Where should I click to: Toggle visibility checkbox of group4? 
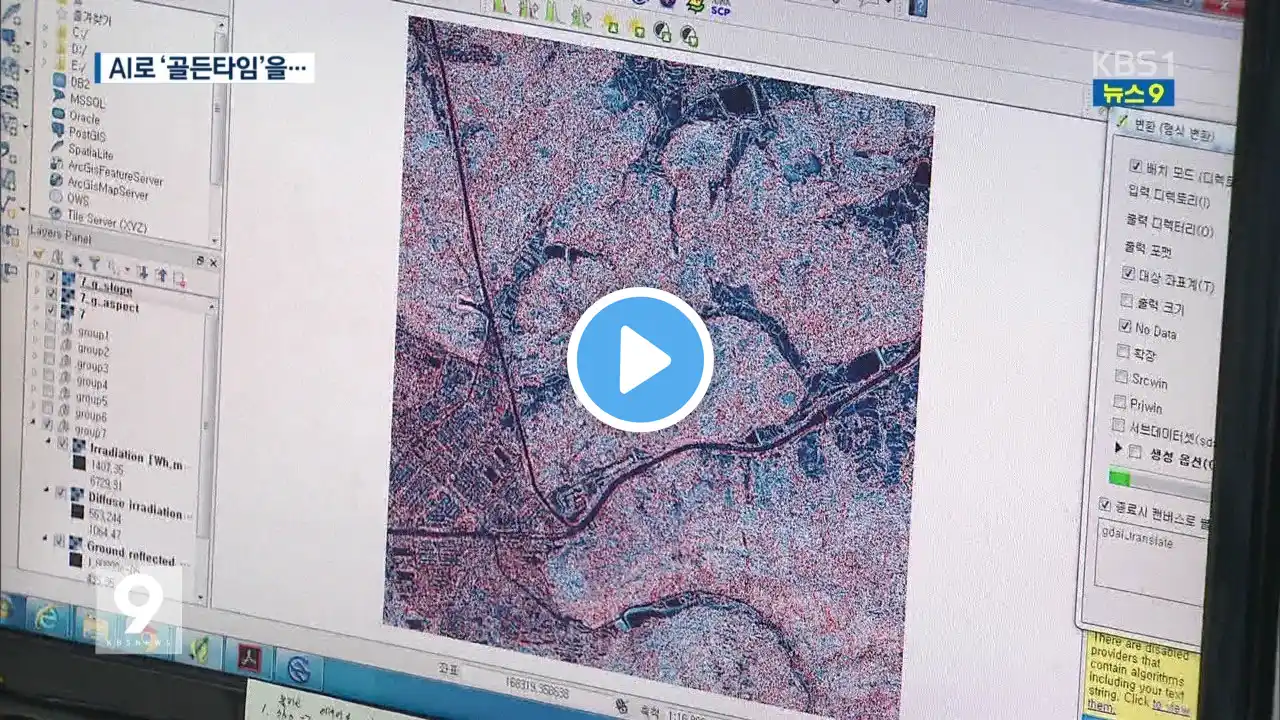(x=48, y=377)
